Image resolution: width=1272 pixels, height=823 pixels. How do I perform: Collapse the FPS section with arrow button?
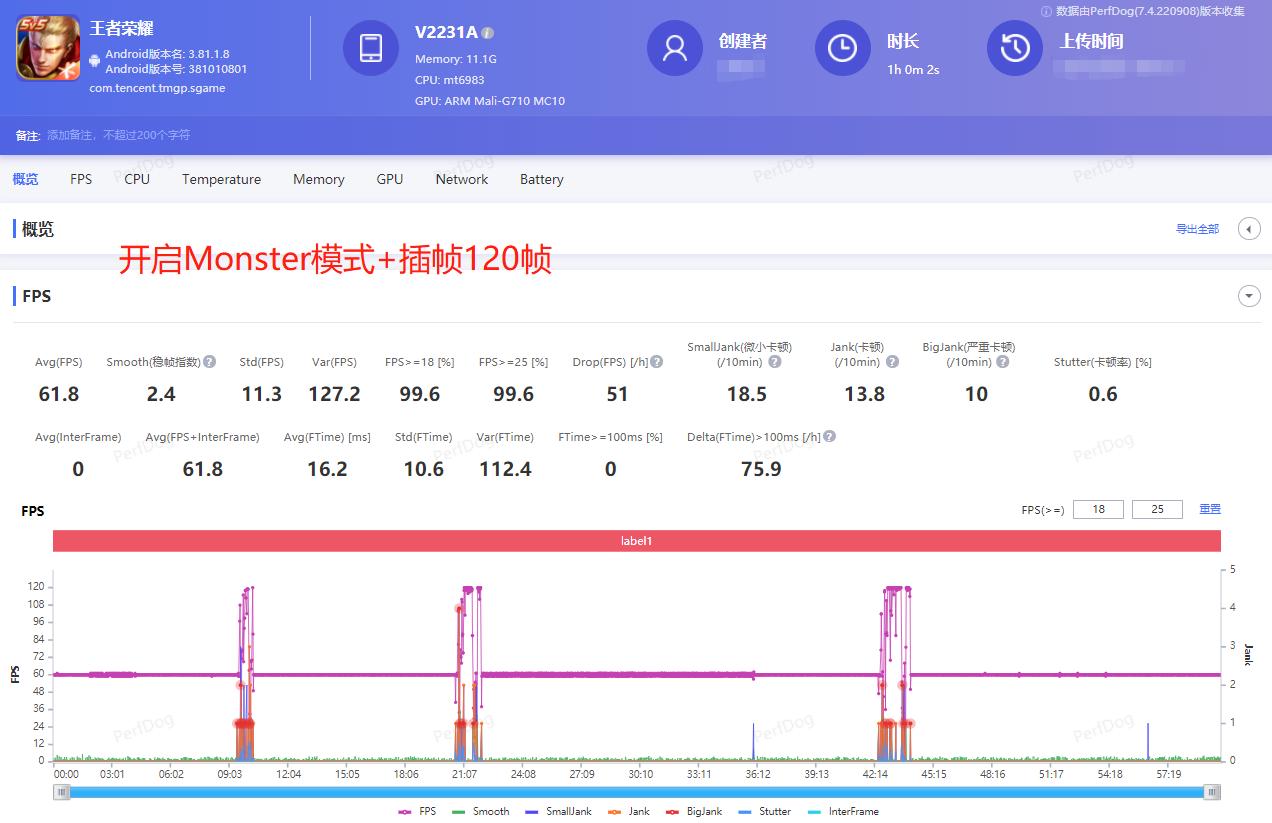[x=1249, y=296]
